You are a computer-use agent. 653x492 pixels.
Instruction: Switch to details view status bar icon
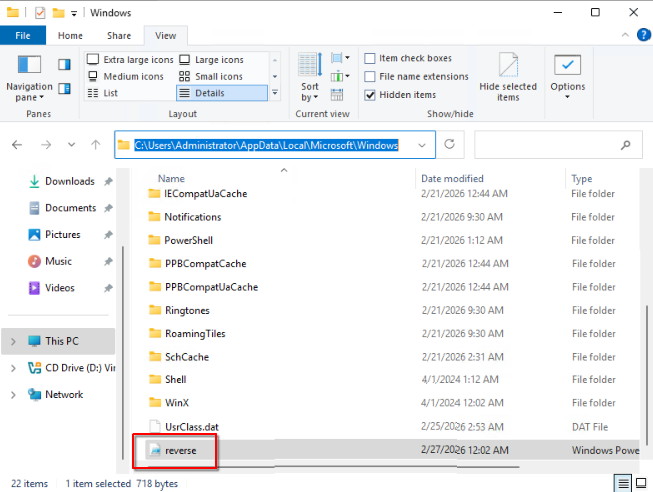(623, 483)
